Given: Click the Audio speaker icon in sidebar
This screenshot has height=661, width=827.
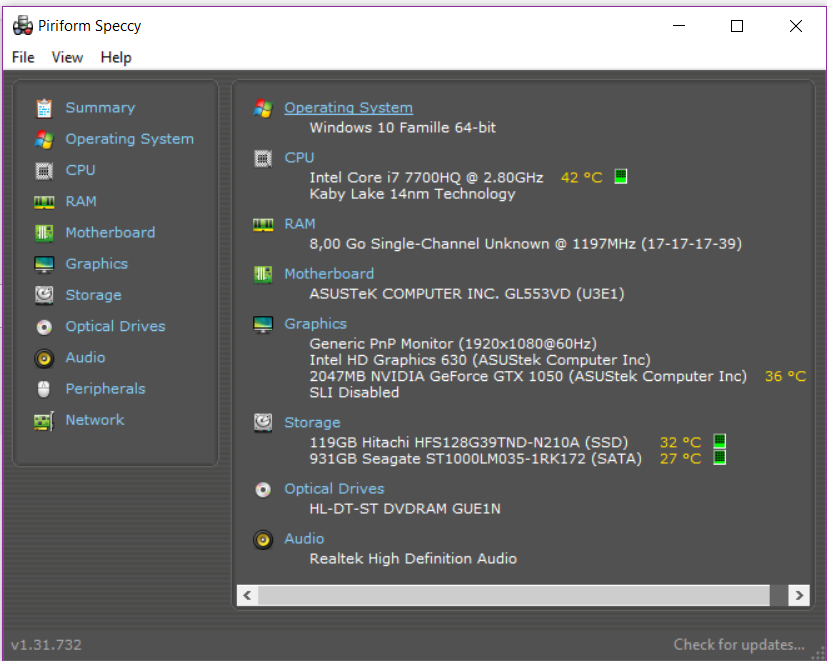Looking at the screenshot, I should 44,358.
